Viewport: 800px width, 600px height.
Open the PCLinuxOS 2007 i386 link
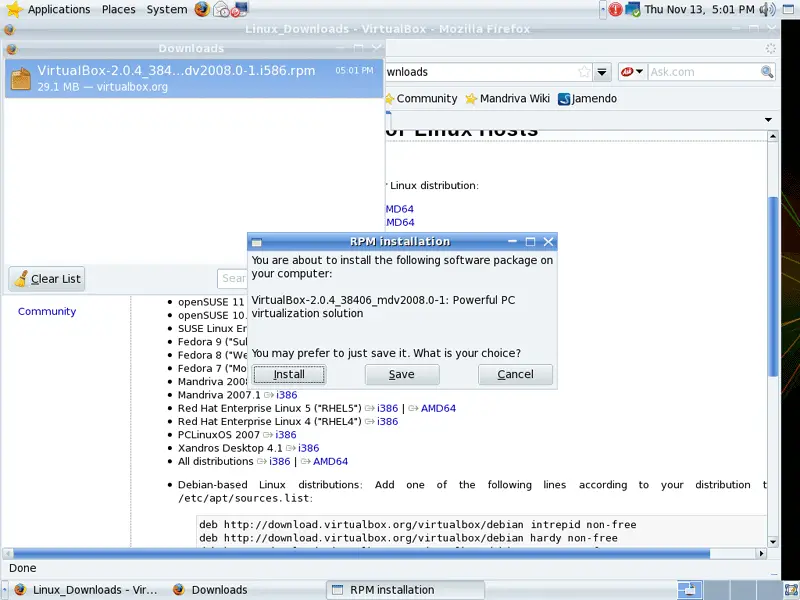coord(286,435)
